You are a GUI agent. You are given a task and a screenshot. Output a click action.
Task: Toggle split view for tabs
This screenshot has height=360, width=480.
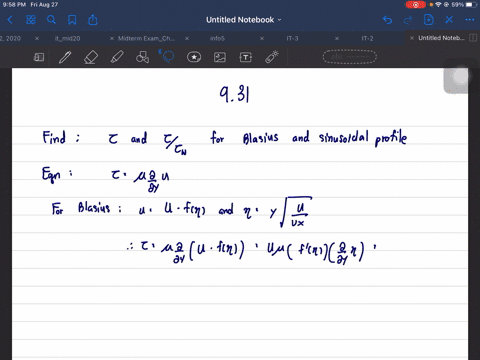(473, 38)
